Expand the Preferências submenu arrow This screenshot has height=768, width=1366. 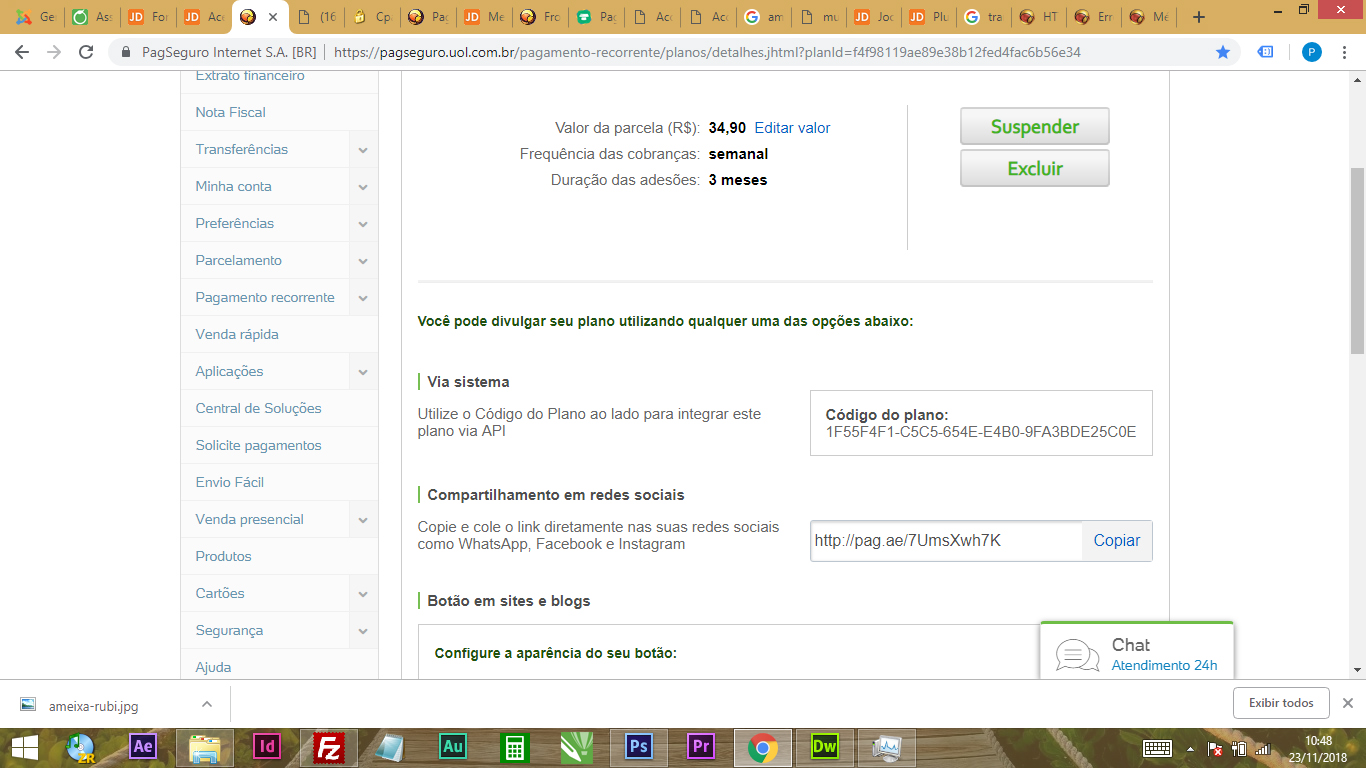pos(363,224)
